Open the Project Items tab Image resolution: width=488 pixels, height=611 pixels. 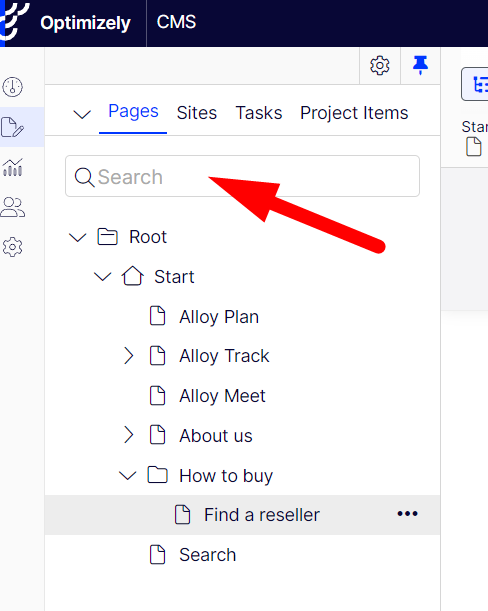pos(354,113)
